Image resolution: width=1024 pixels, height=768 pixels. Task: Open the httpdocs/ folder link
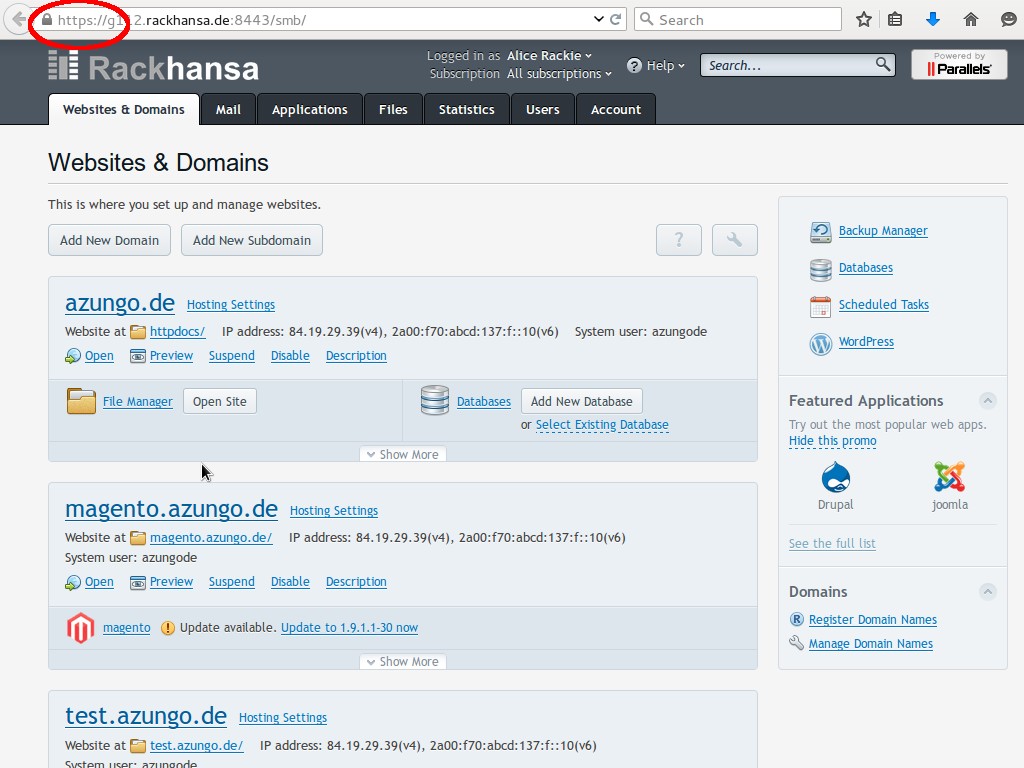[x=177, y=332]
